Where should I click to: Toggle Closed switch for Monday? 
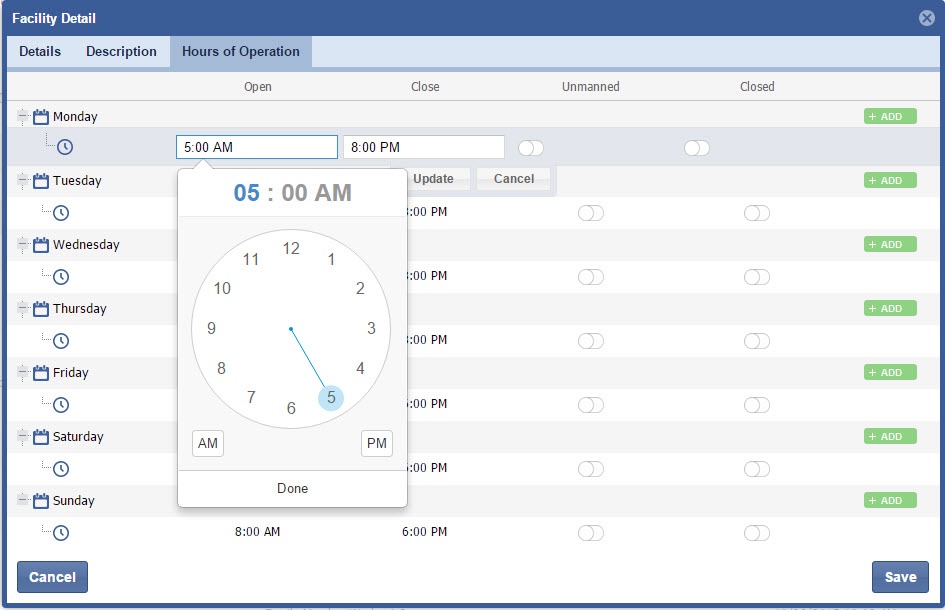(x=697, y=148)
